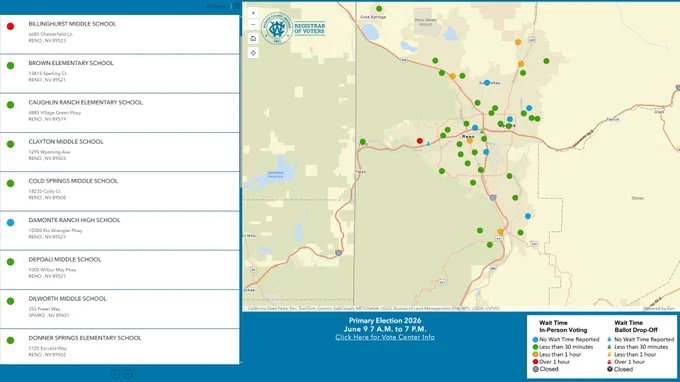Go to previous page of places list

point(115,374)
